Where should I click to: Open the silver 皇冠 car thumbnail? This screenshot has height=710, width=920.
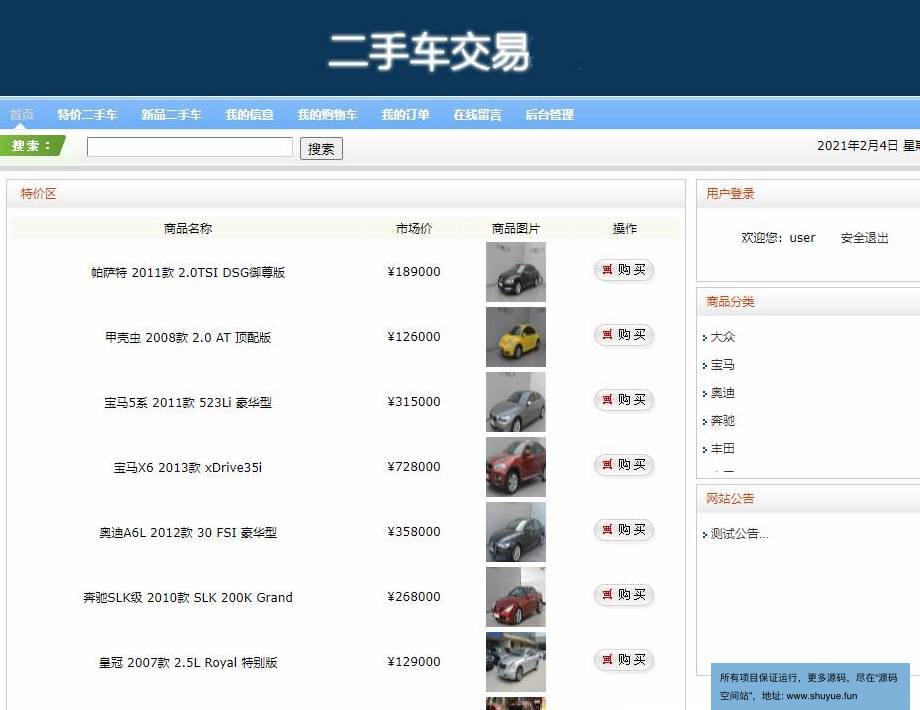point(516,662)
